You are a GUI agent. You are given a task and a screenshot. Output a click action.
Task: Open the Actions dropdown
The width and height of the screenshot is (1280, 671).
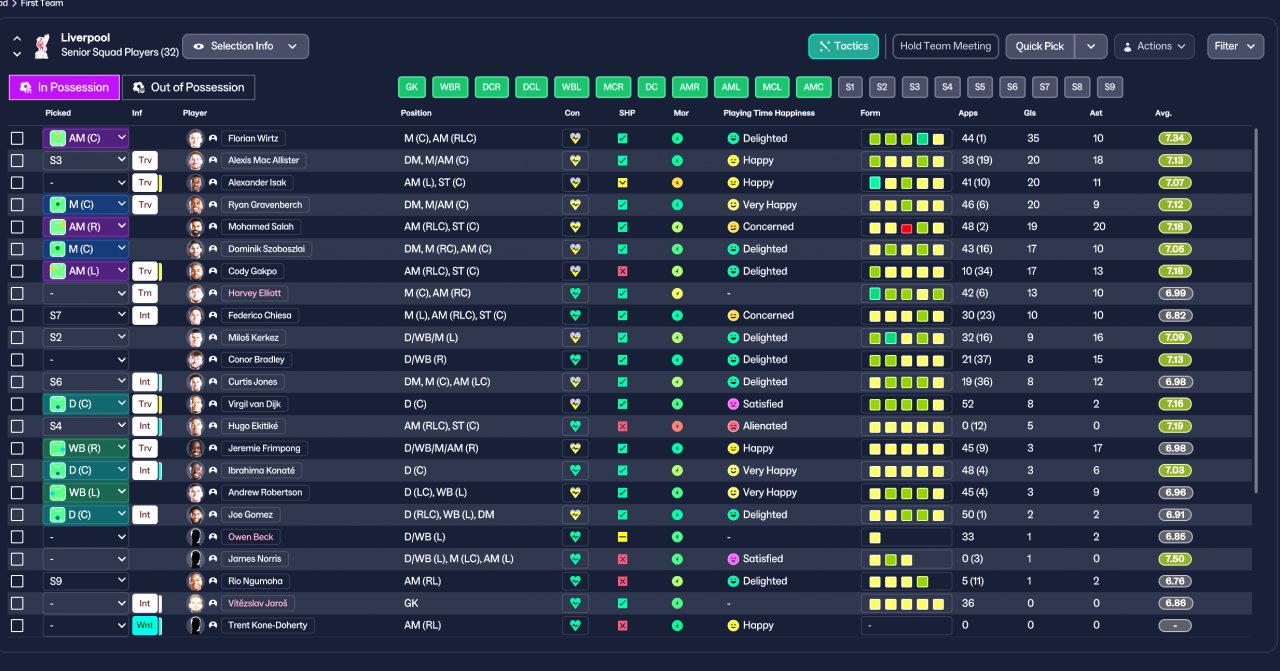pyautogui.click(x=1154, y=46)
